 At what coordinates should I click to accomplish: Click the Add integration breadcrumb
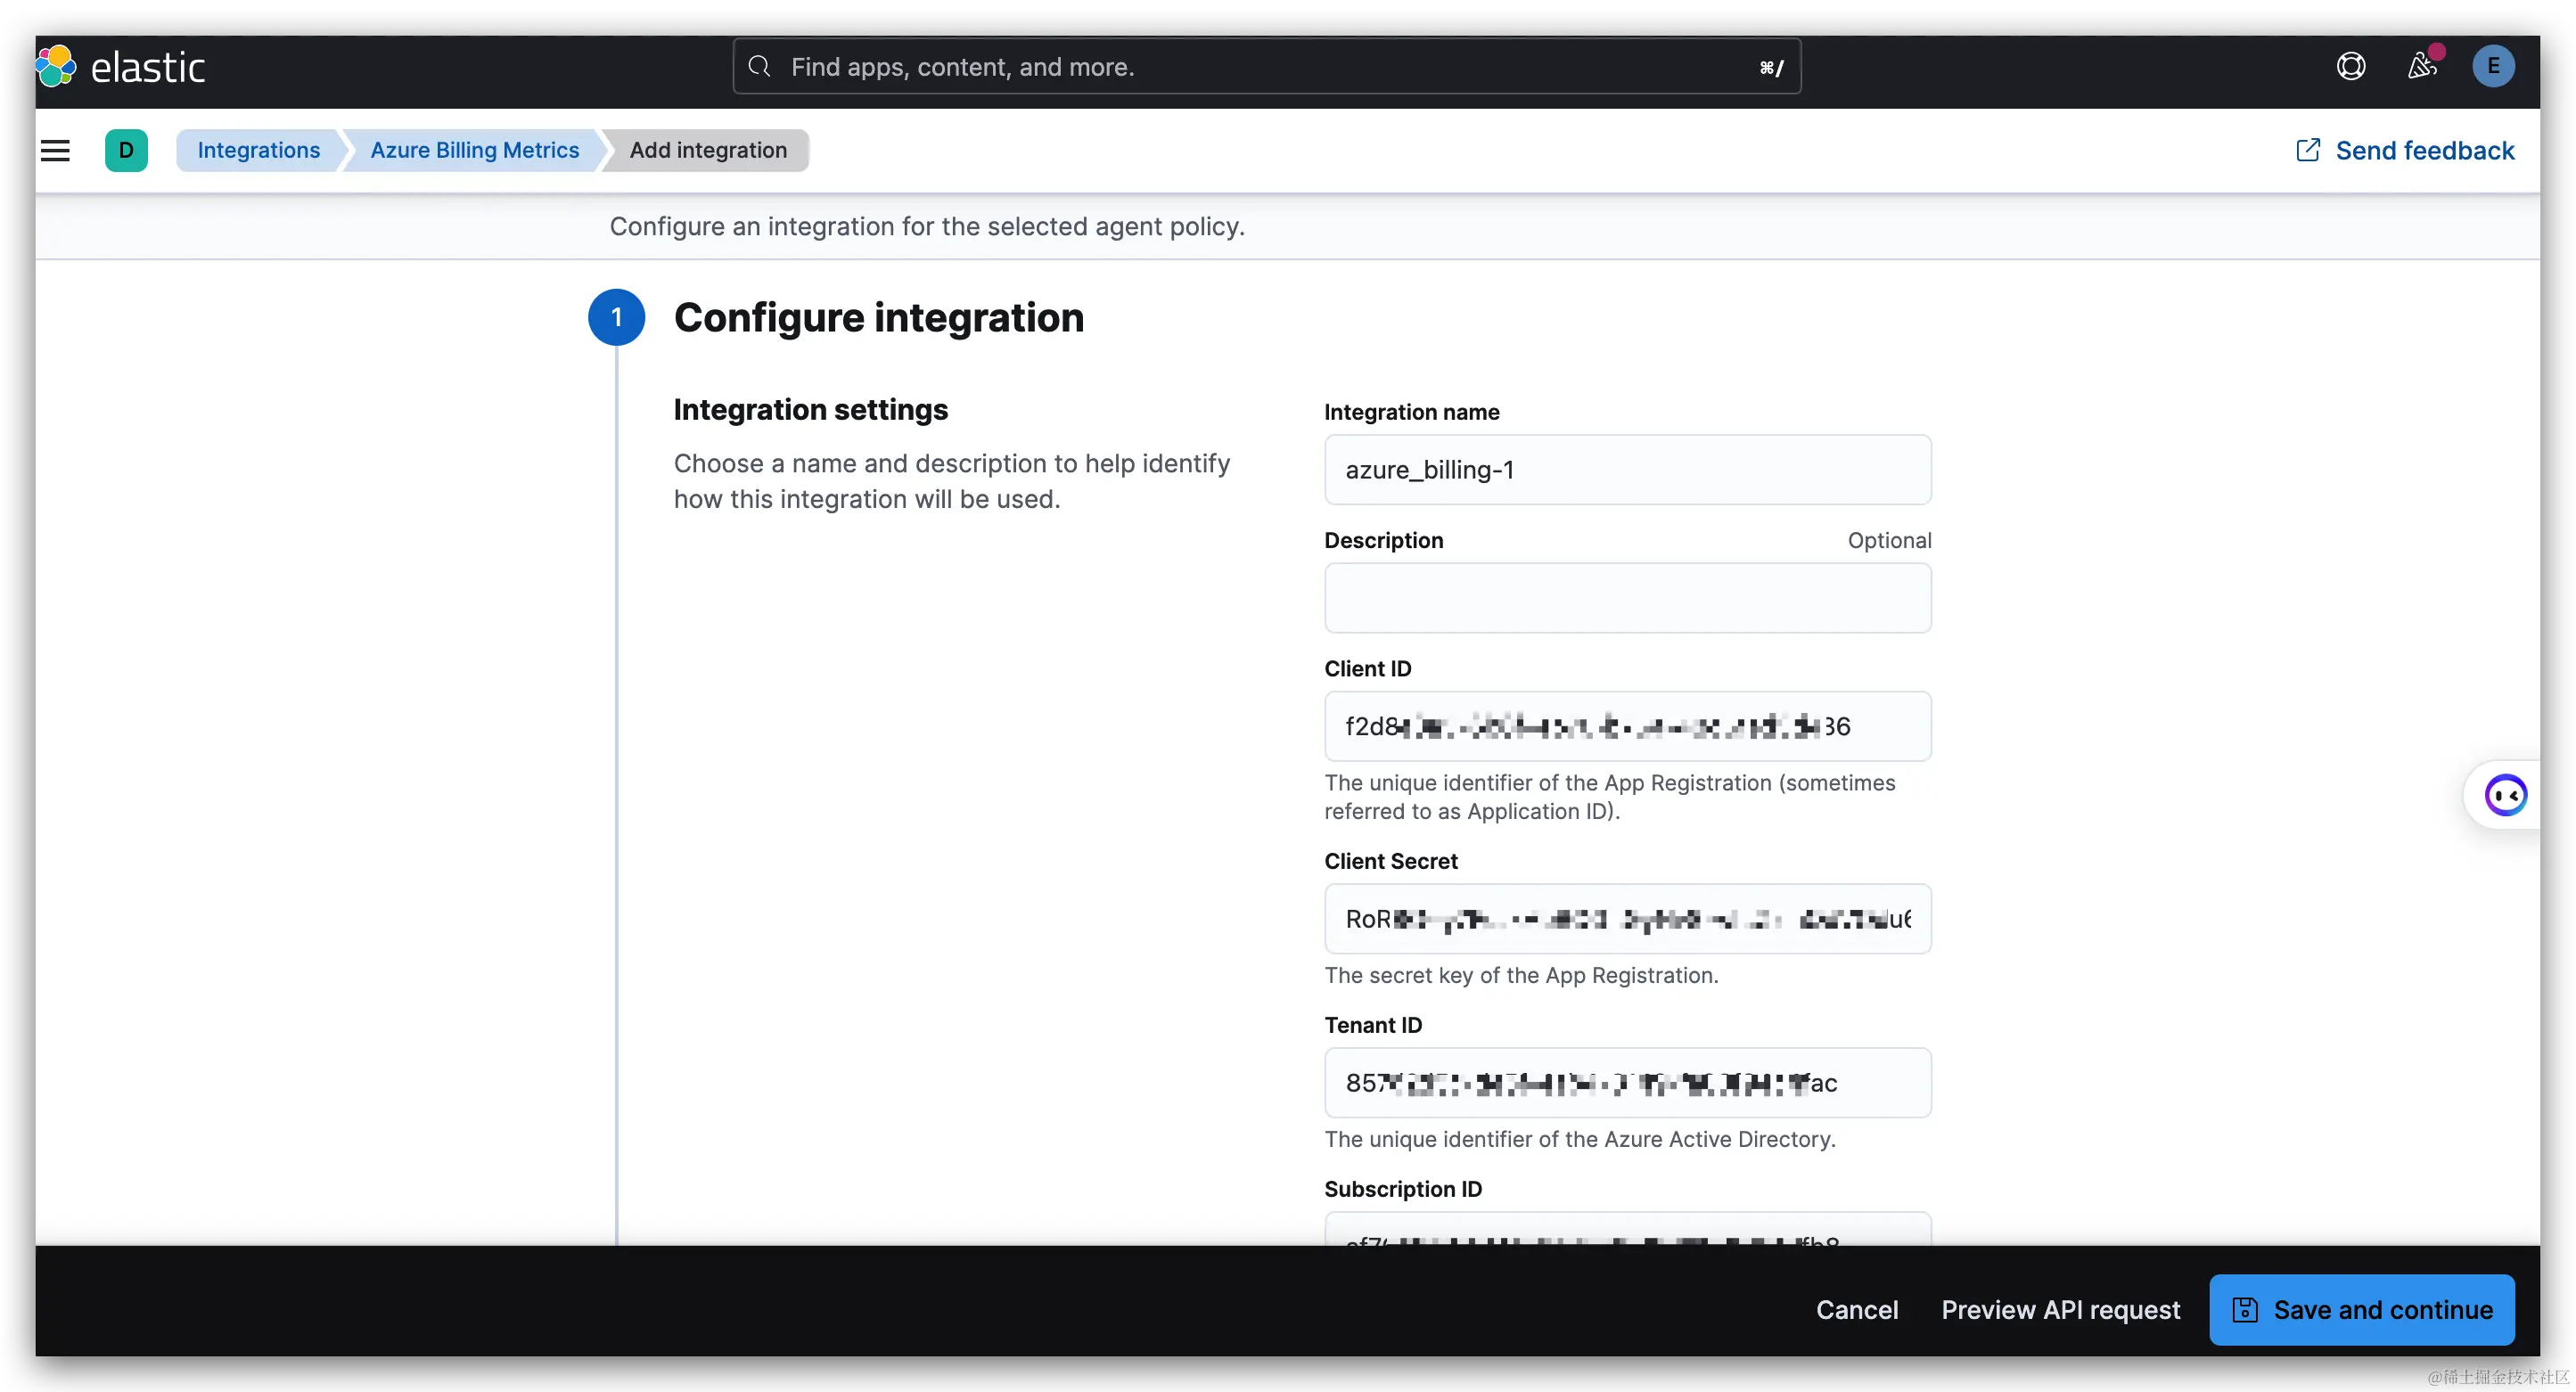pyautogui.click(x=708, y=150)
